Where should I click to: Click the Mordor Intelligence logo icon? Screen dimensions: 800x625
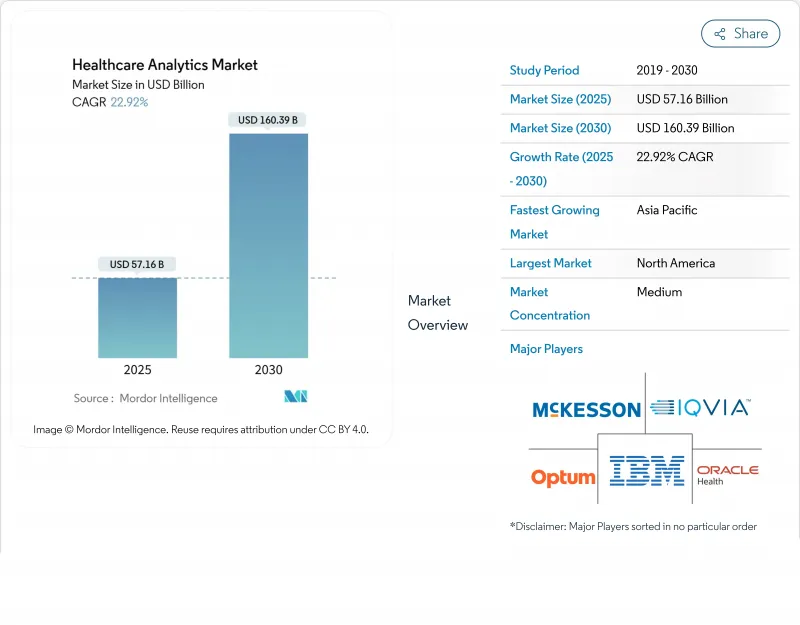point(295,397)
